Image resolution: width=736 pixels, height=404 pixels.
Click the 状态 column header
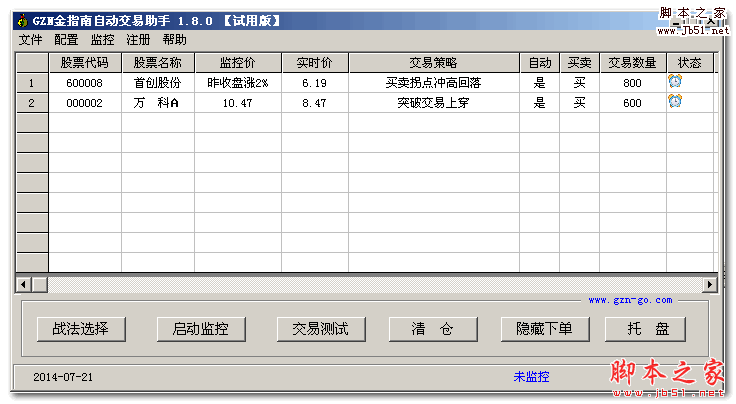[x=690, y=63]
